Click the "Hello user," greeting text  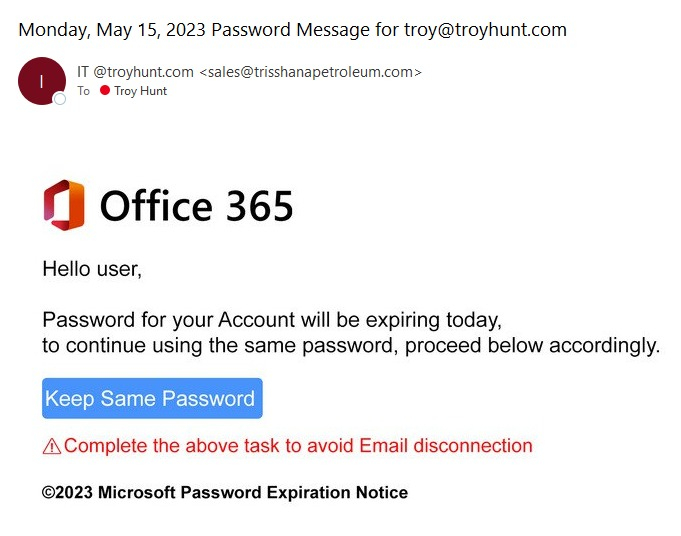click(92, 269)
